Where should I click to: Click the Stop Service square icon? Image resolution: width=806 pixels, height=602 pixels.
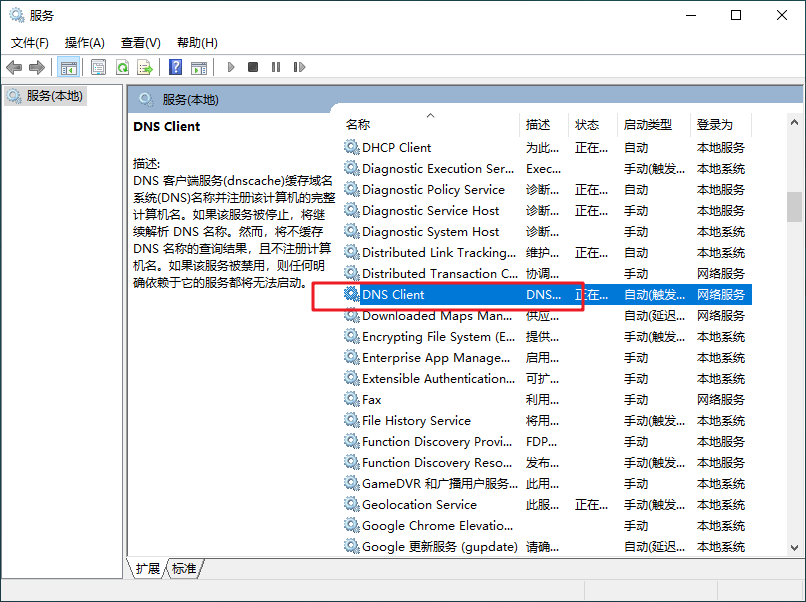click(x=253, y=67)
